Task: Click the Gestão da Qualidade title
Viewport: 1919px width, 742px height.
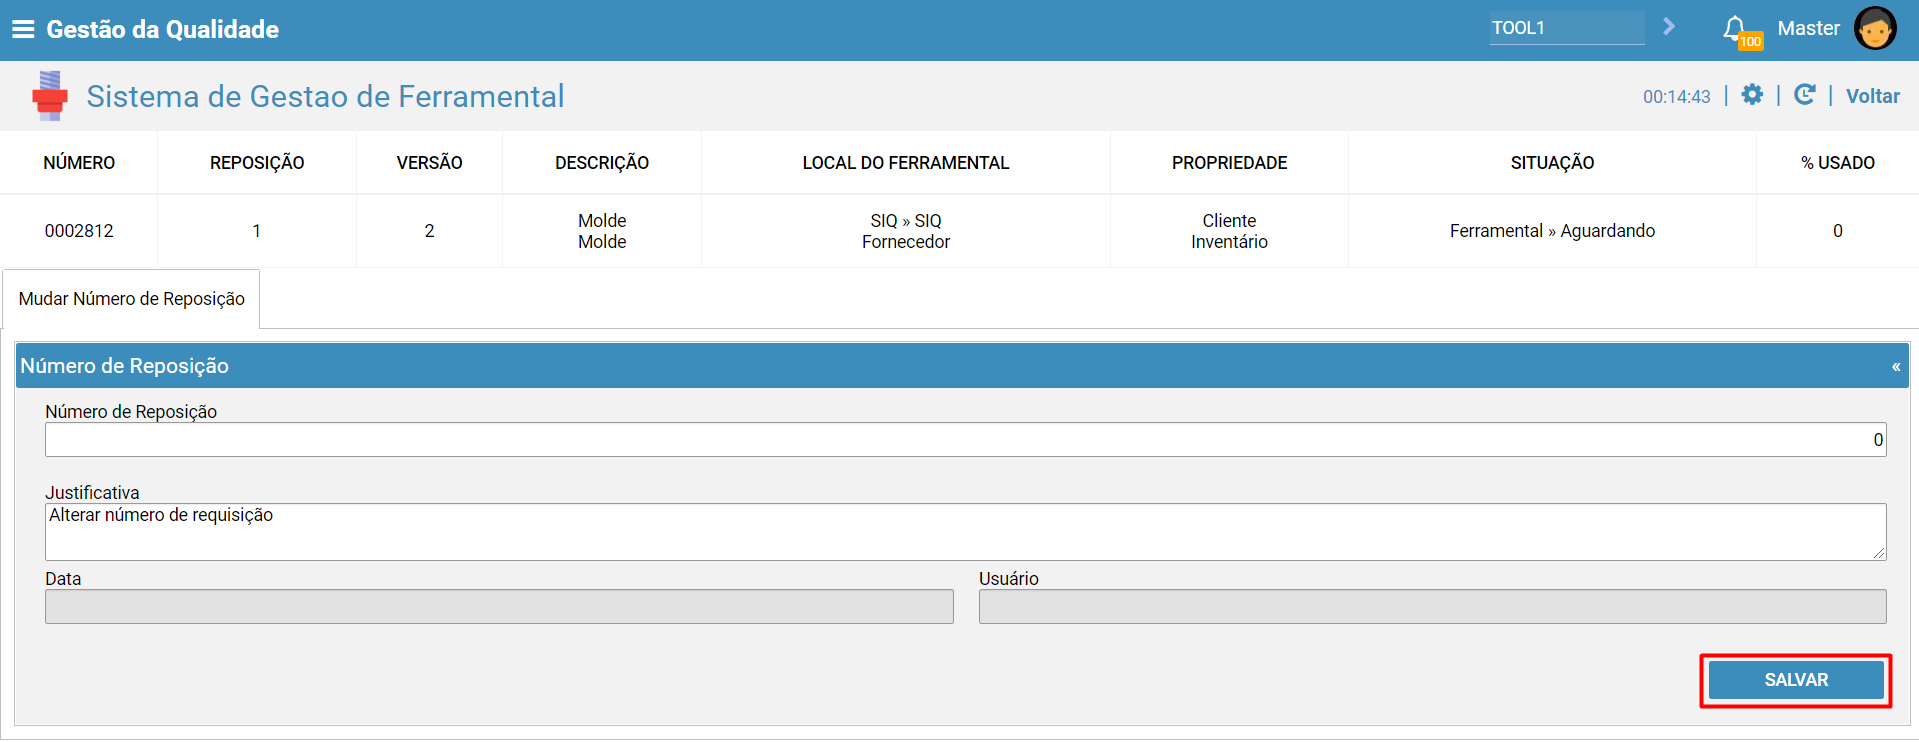Action: click(x=163, y=29)
